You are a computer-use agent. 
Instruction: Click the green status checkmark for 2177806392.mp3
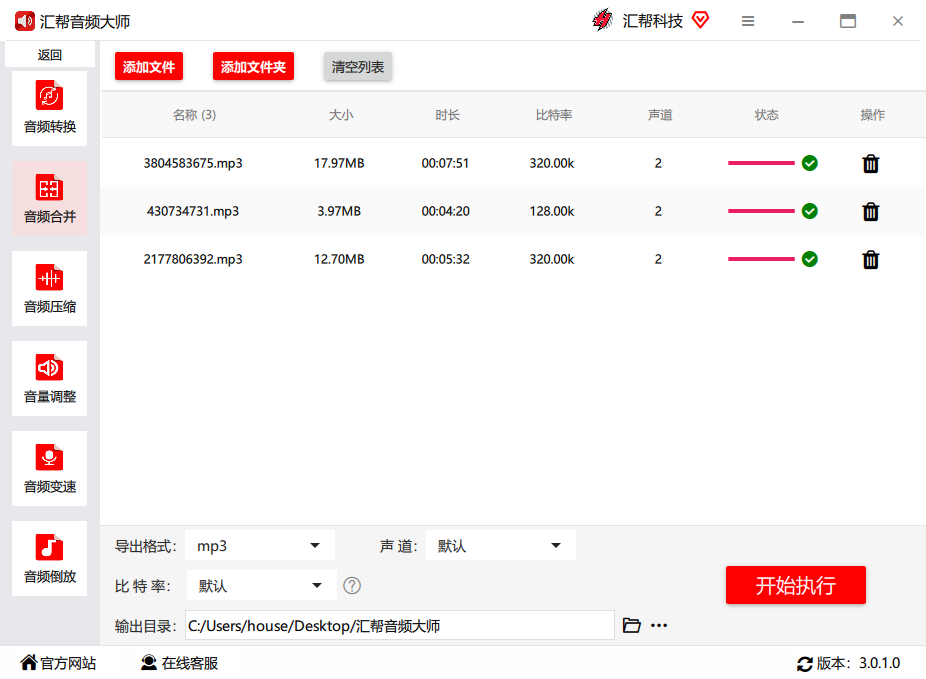point(810,259)
